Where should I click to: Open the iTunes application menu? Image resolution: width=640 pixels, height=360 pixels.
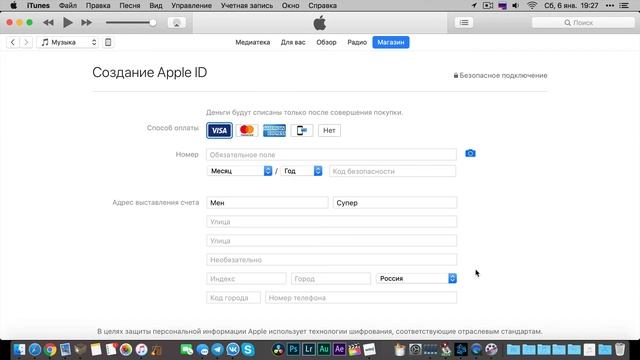coord(38,5)
